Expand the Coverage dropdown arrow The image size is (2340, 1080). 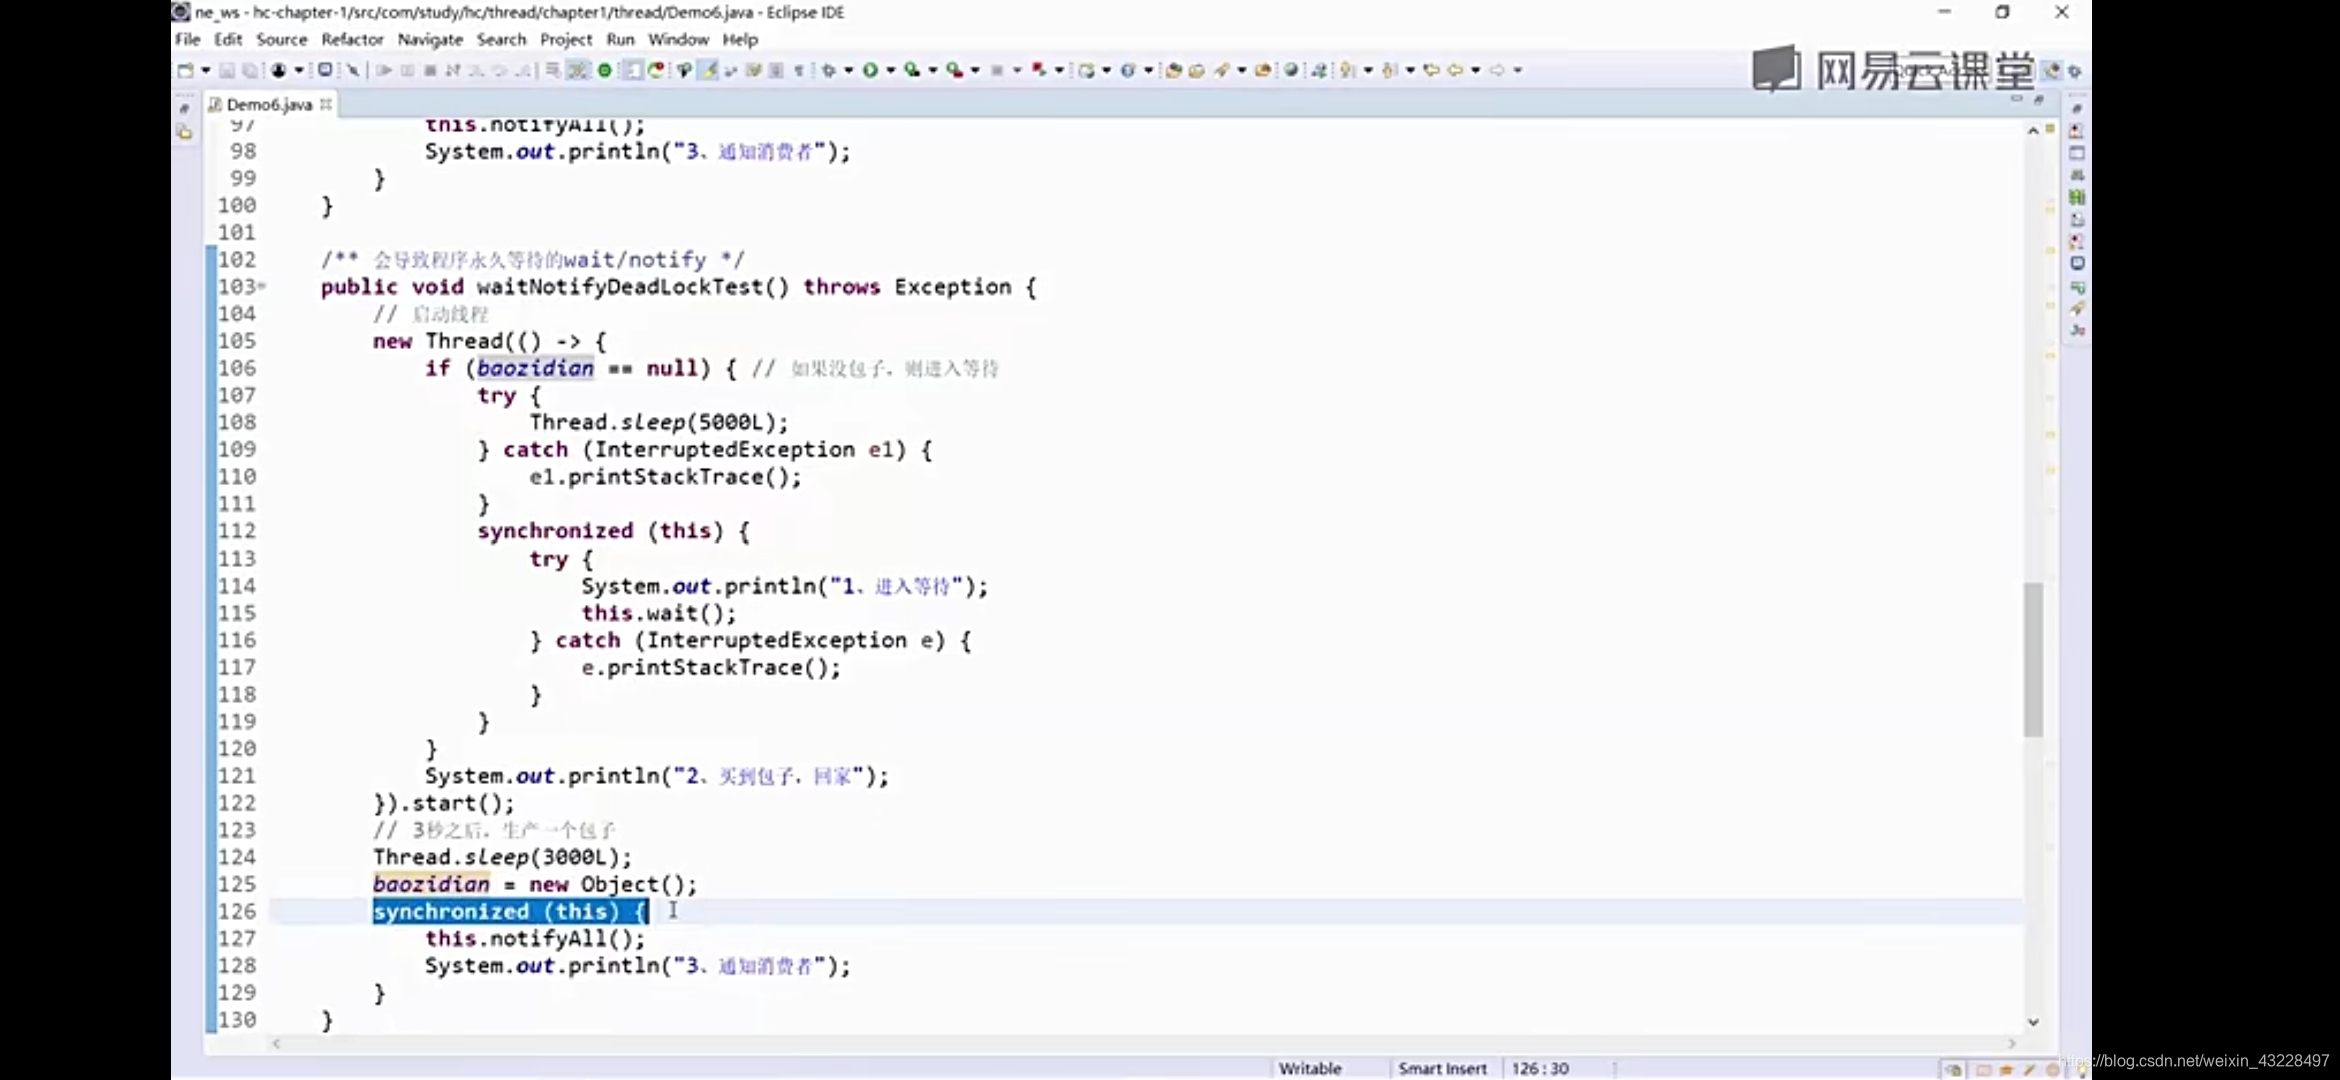(932, 70)
